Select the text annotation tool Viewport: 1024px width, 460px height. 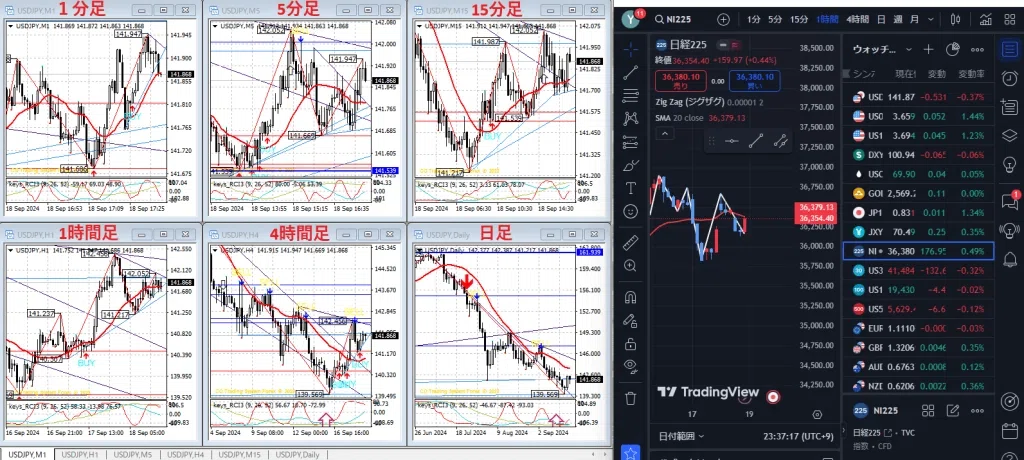click(631, 188)
